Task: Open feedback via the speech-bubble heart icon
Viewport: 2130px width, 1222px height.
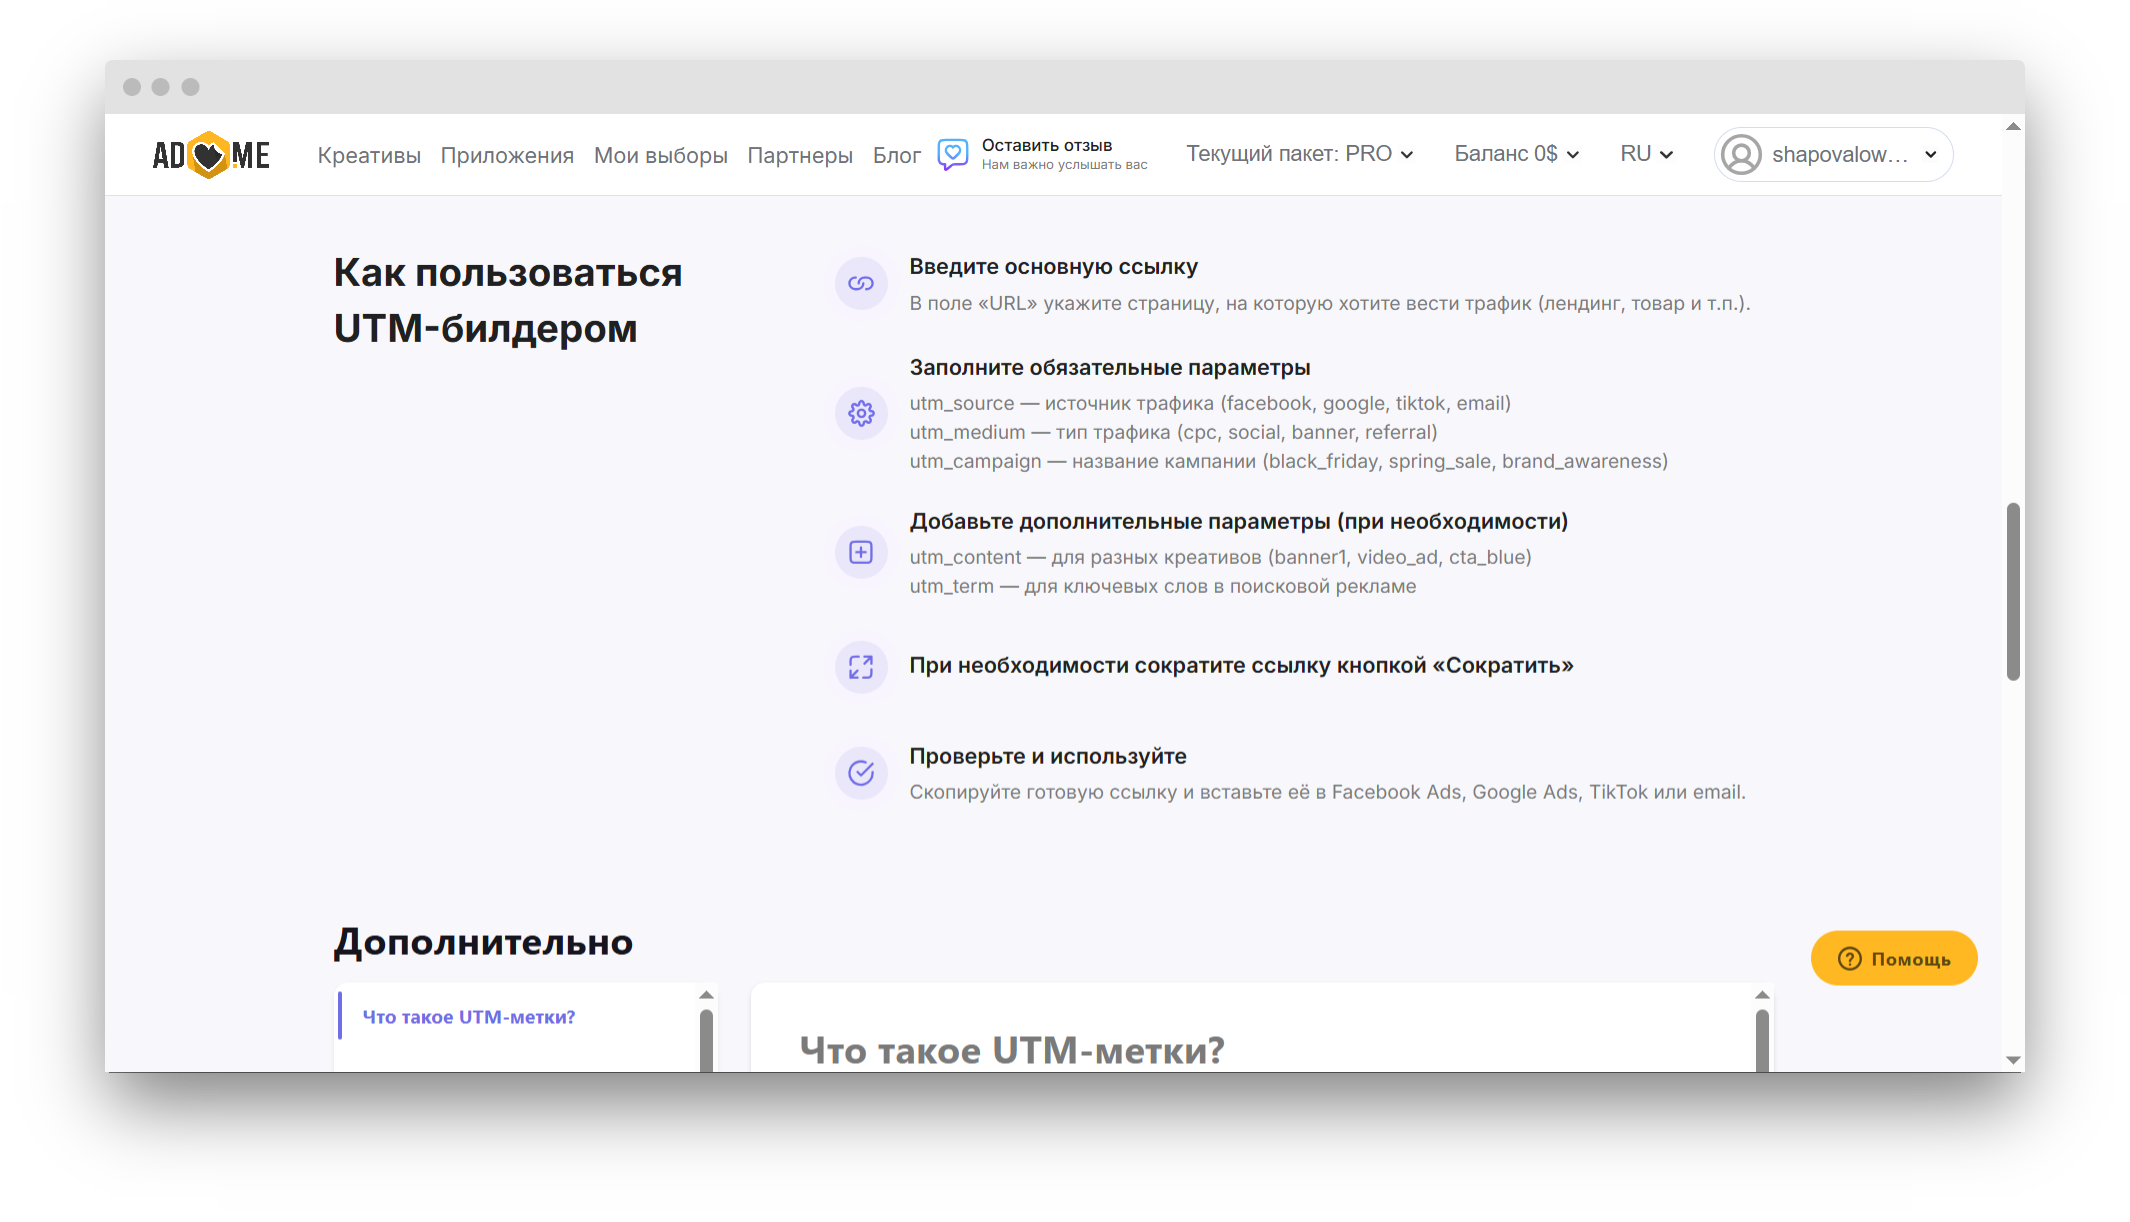Action: click(952, 154)
